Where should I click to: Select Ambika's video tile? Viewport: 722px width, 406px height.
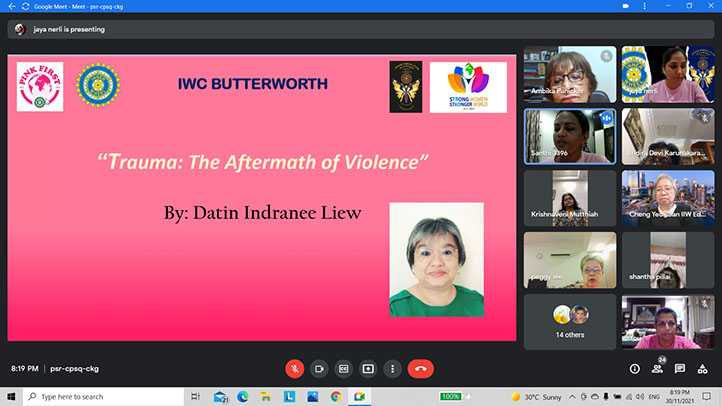pos(570,75)
